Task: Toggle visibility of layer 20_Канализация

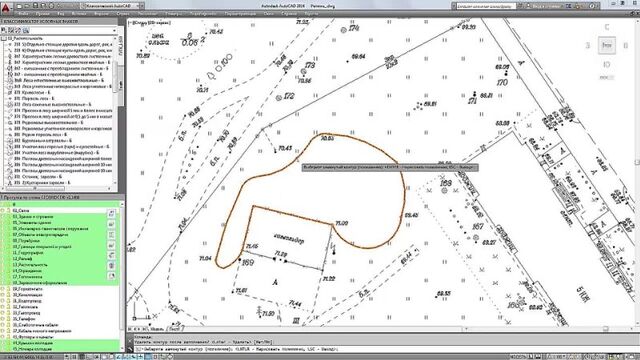Action: (3, 295)
